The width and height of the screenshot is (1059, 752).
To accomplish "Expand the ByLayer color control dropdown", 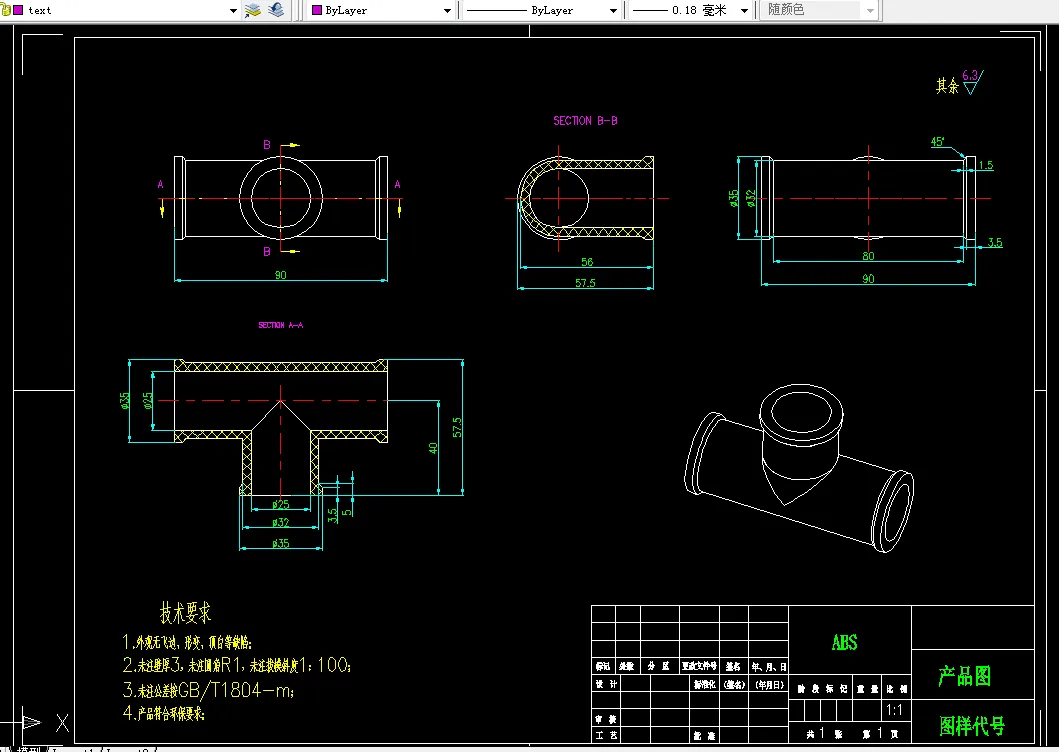I will [447, 10].
